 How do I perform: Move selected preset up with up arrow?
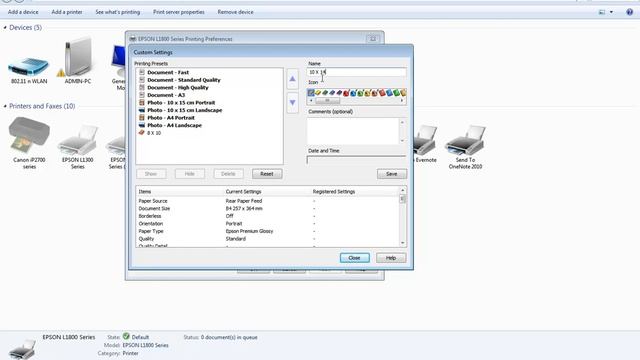point(292,79)
